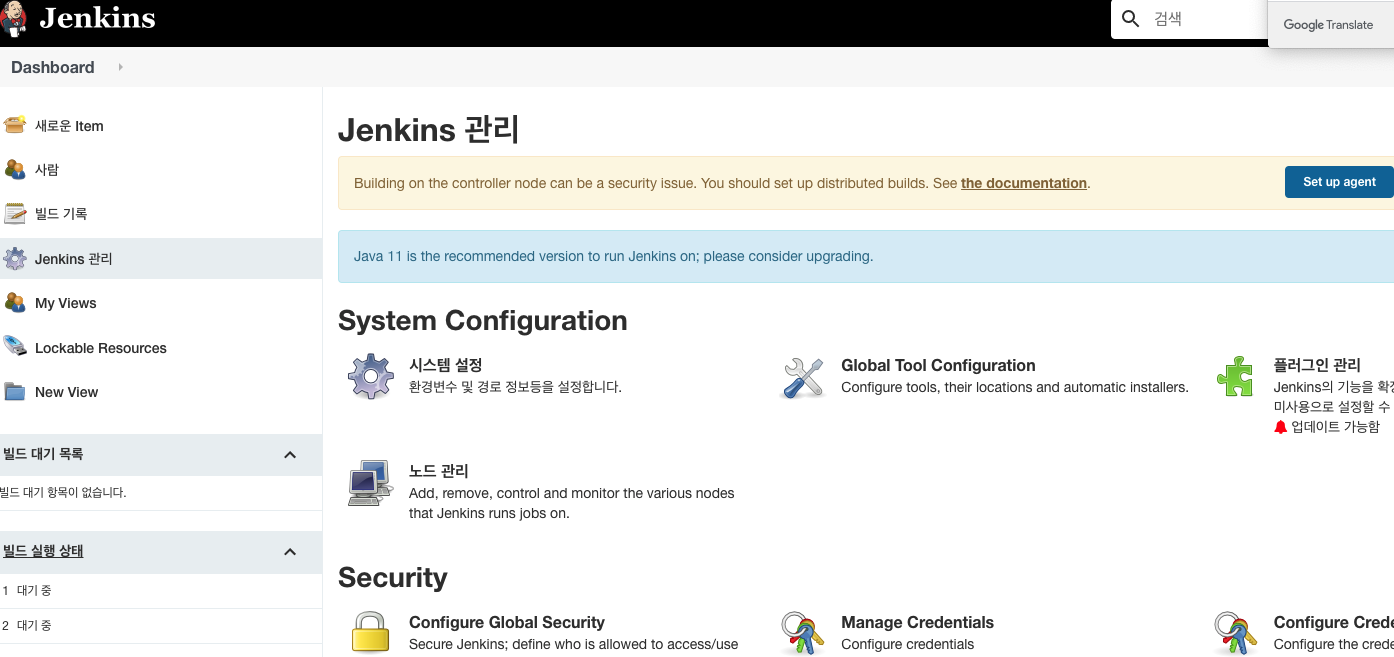Open the 노드 관리 link
The height and width of the screenshot is (657, 1394).
tap(439, 470)
